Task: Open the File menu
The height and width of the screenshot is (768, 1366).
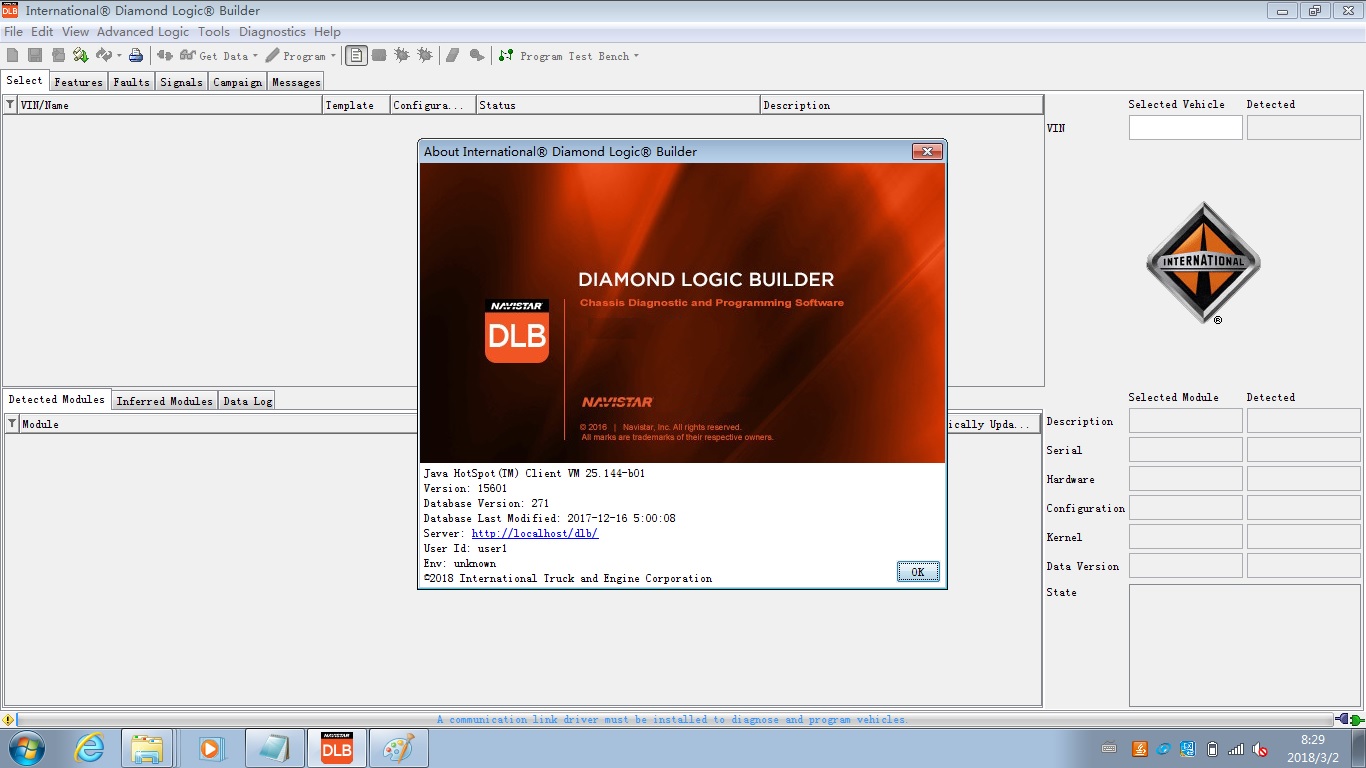Action: [13, 32]
